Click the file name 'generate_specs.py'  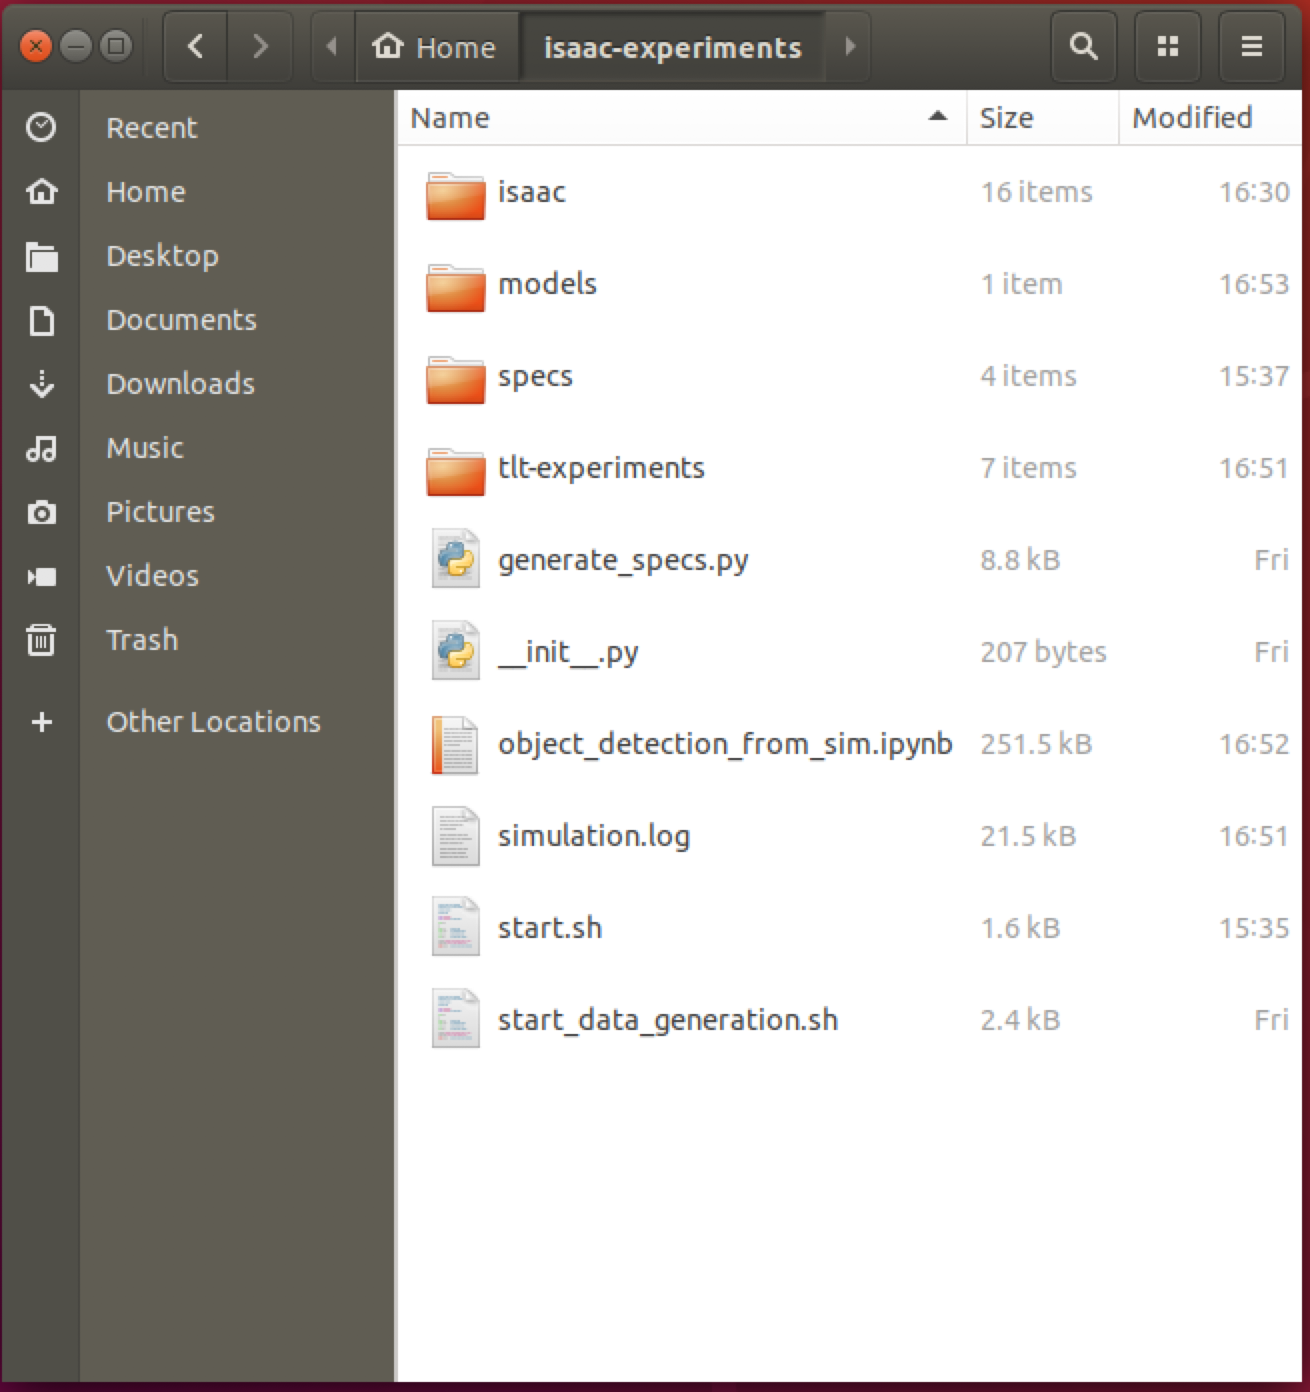click(623, 561)
